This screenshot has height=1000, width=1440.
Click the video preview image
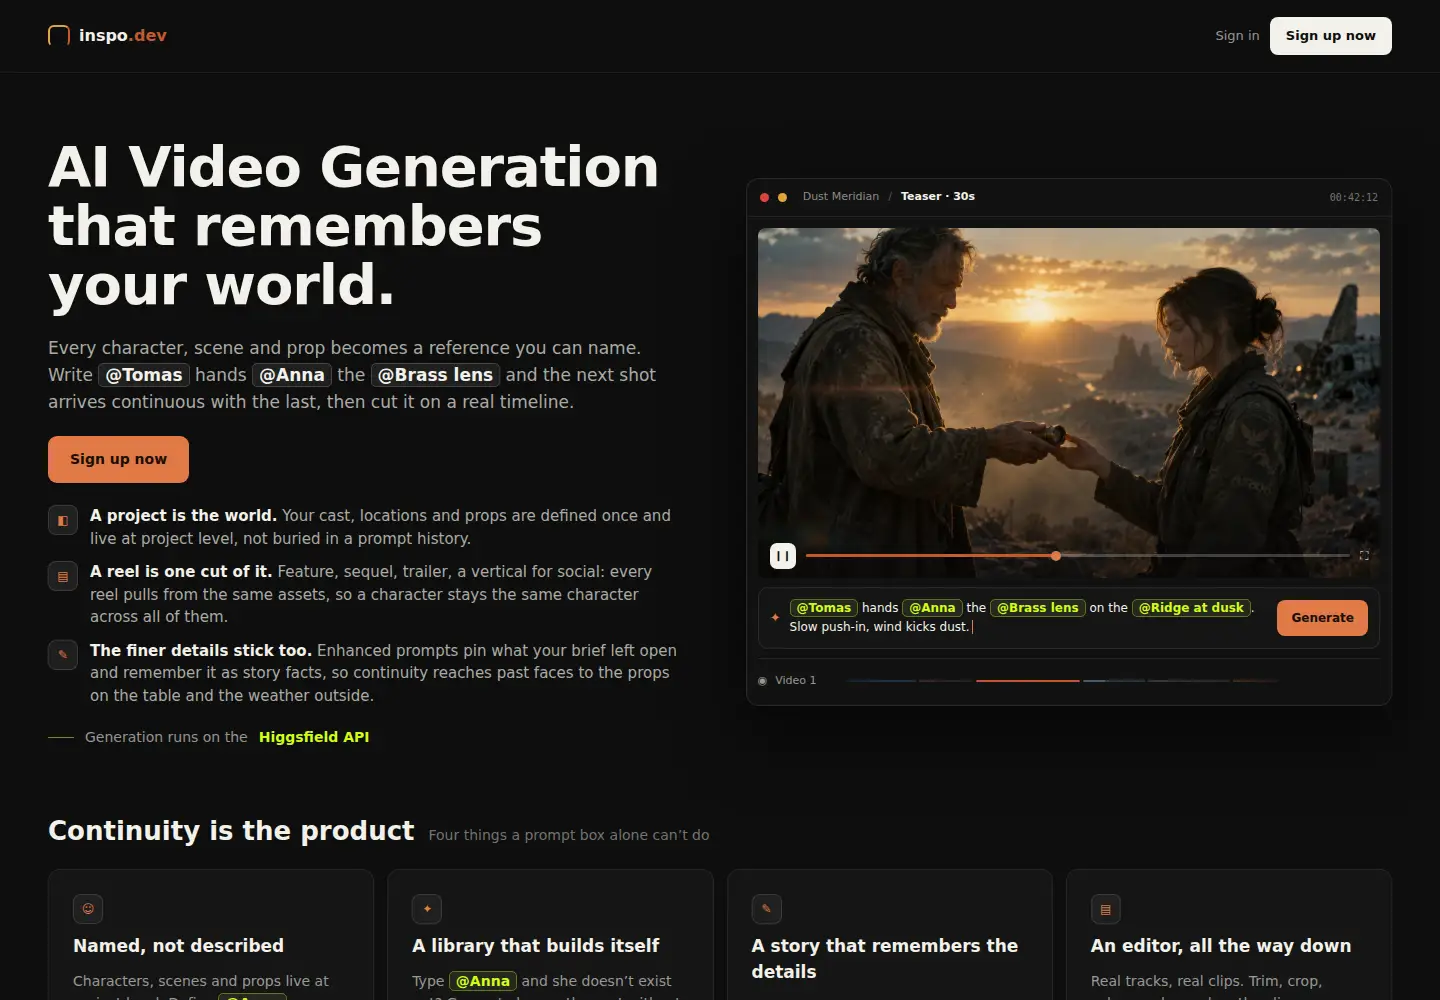tap(1068, 402)
